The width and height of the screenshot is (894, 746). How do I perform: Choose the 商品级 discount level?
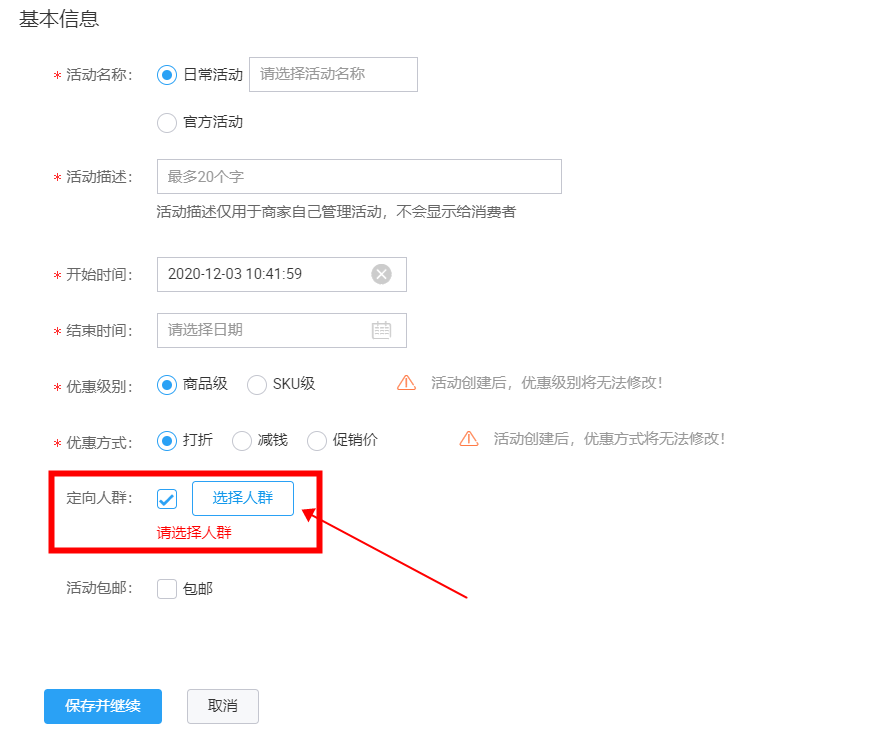coord(166,385)
